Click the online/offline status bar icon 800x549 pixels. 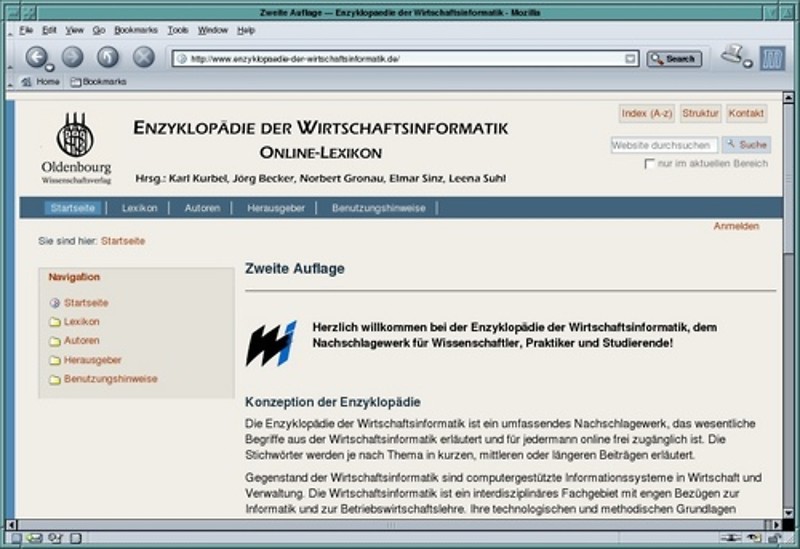[731, 538]
